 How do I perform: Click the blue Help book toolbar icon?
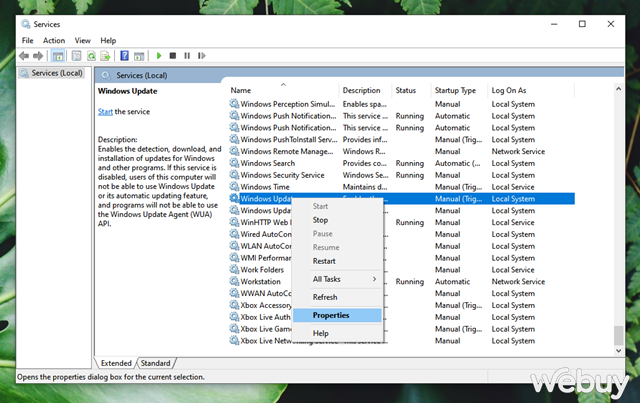(x=124, y=56)
